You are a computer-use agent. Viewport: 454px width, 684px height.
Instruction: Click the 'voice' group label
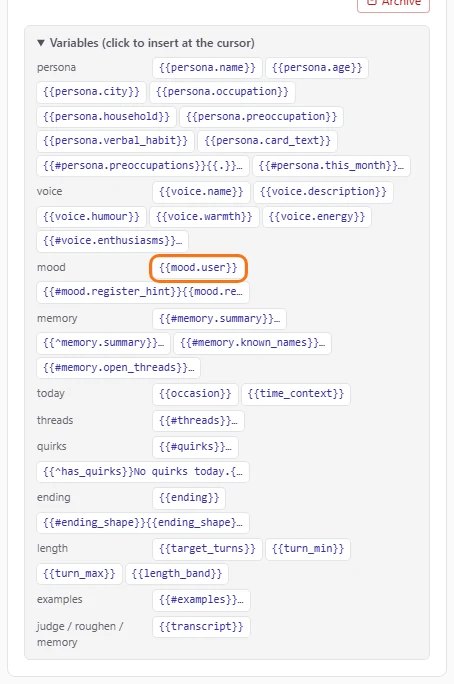click(x=49, y=192)
